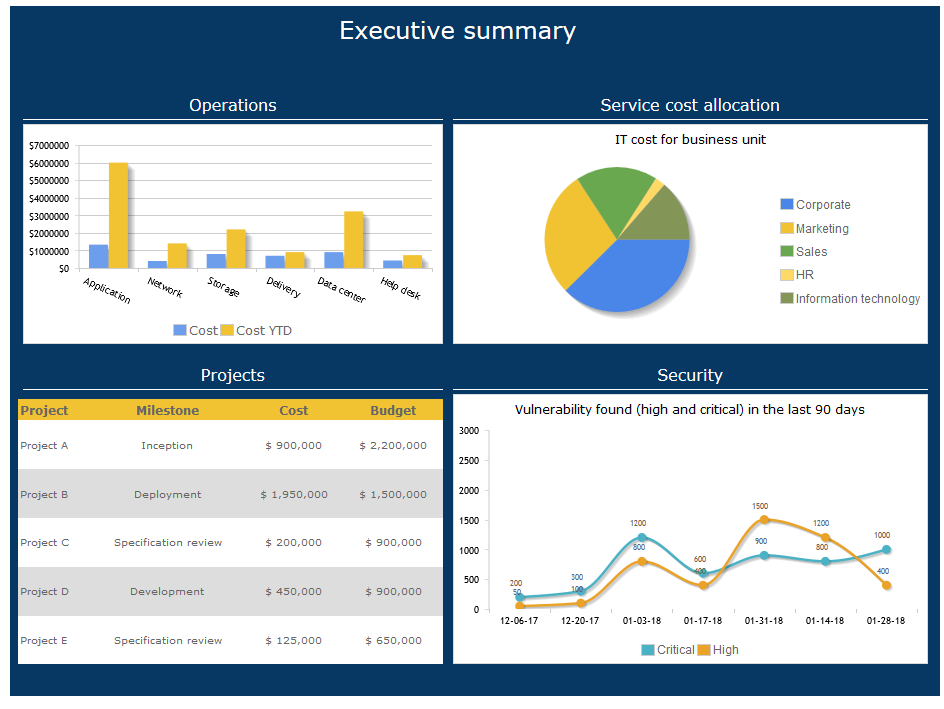Click the Critical data point at 01-03-18
The image size is (944, 709).
click(x=642, y=537)
